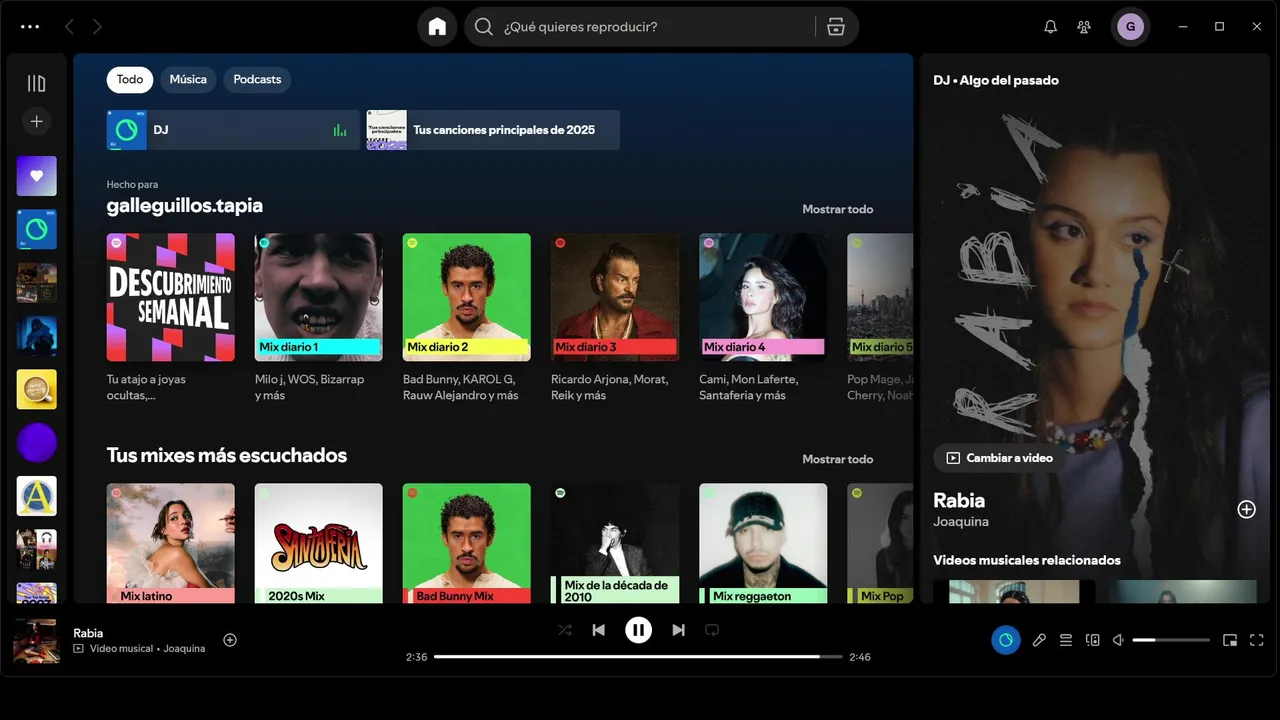Viewport: 1280px width, 720px height.
Task: Open Mix de la década de 2010
Action: [x=615, y=543]
